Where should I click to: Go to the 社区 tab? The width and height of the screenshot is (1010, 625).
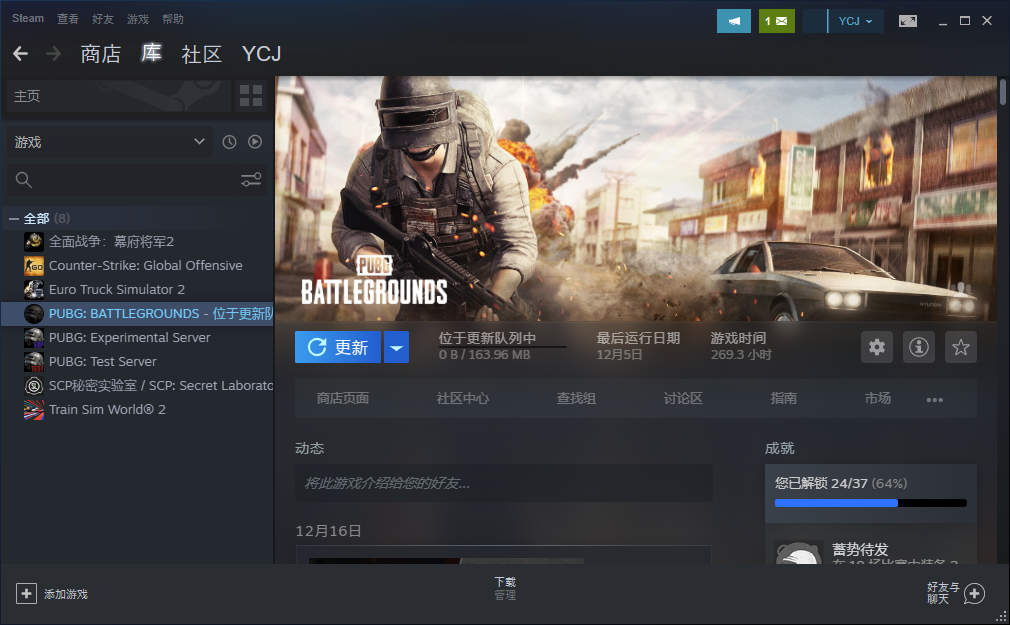[x=202, y=54]
